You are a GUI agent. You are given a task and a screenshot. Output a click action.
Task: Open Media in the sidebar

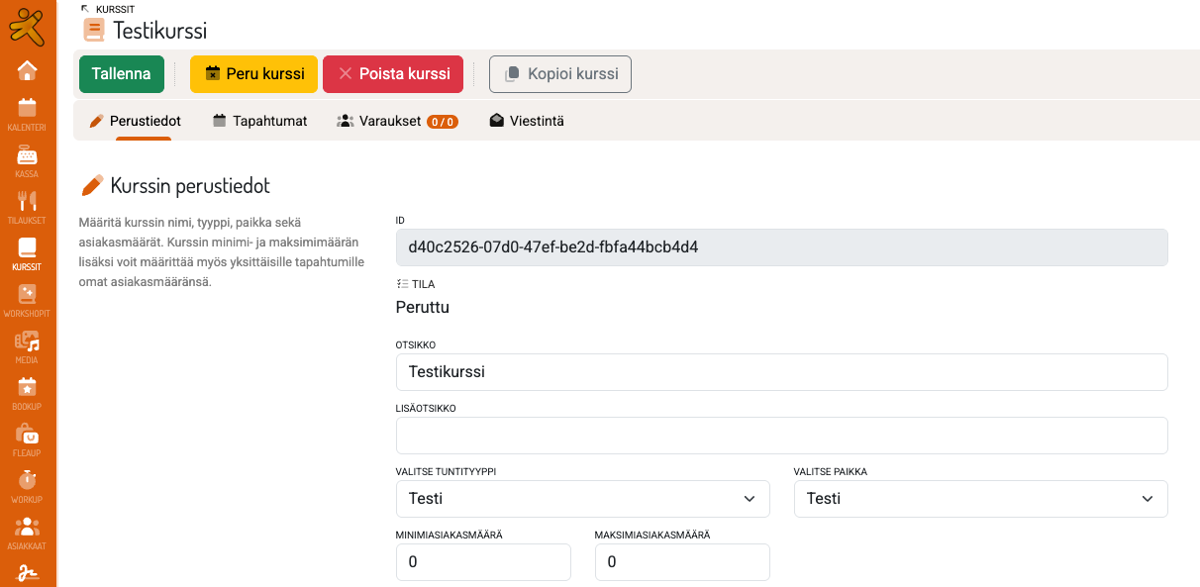point(27,347)
